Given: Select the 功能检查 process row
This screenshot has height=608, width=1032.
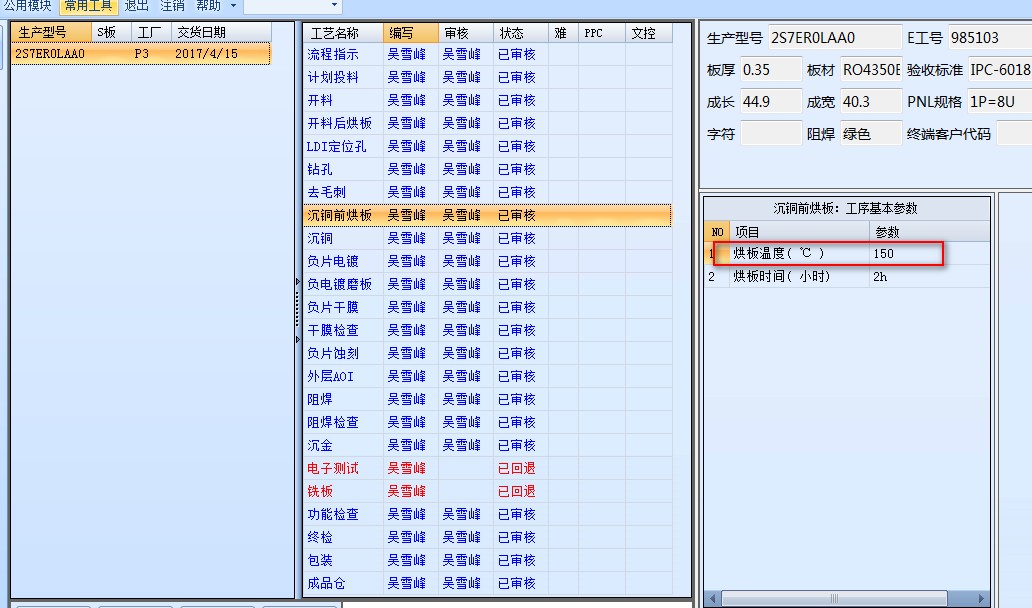Looking at the screenshot, I should [488, 515].
